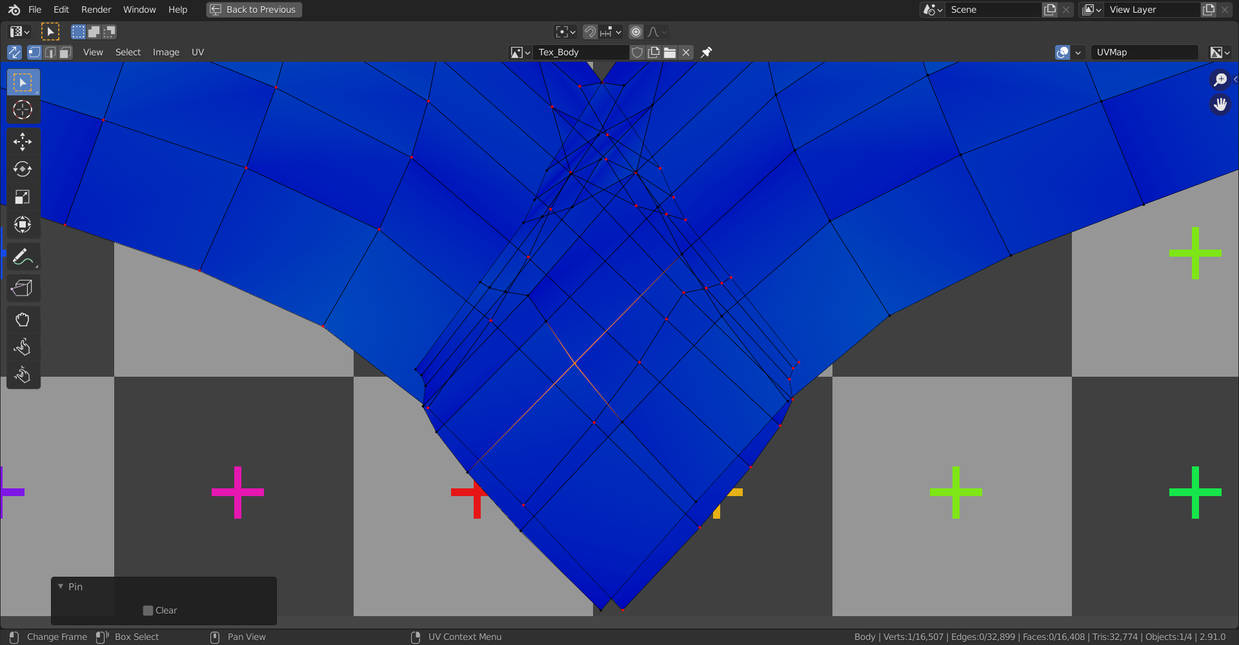1239x645 pixels.
Task: Click the UVMap name field
Action: (1144, 52)
